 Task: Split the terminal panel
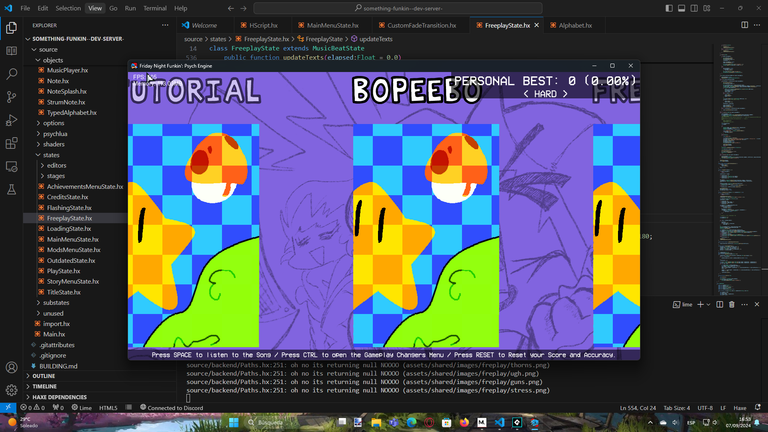pos(720,305)
